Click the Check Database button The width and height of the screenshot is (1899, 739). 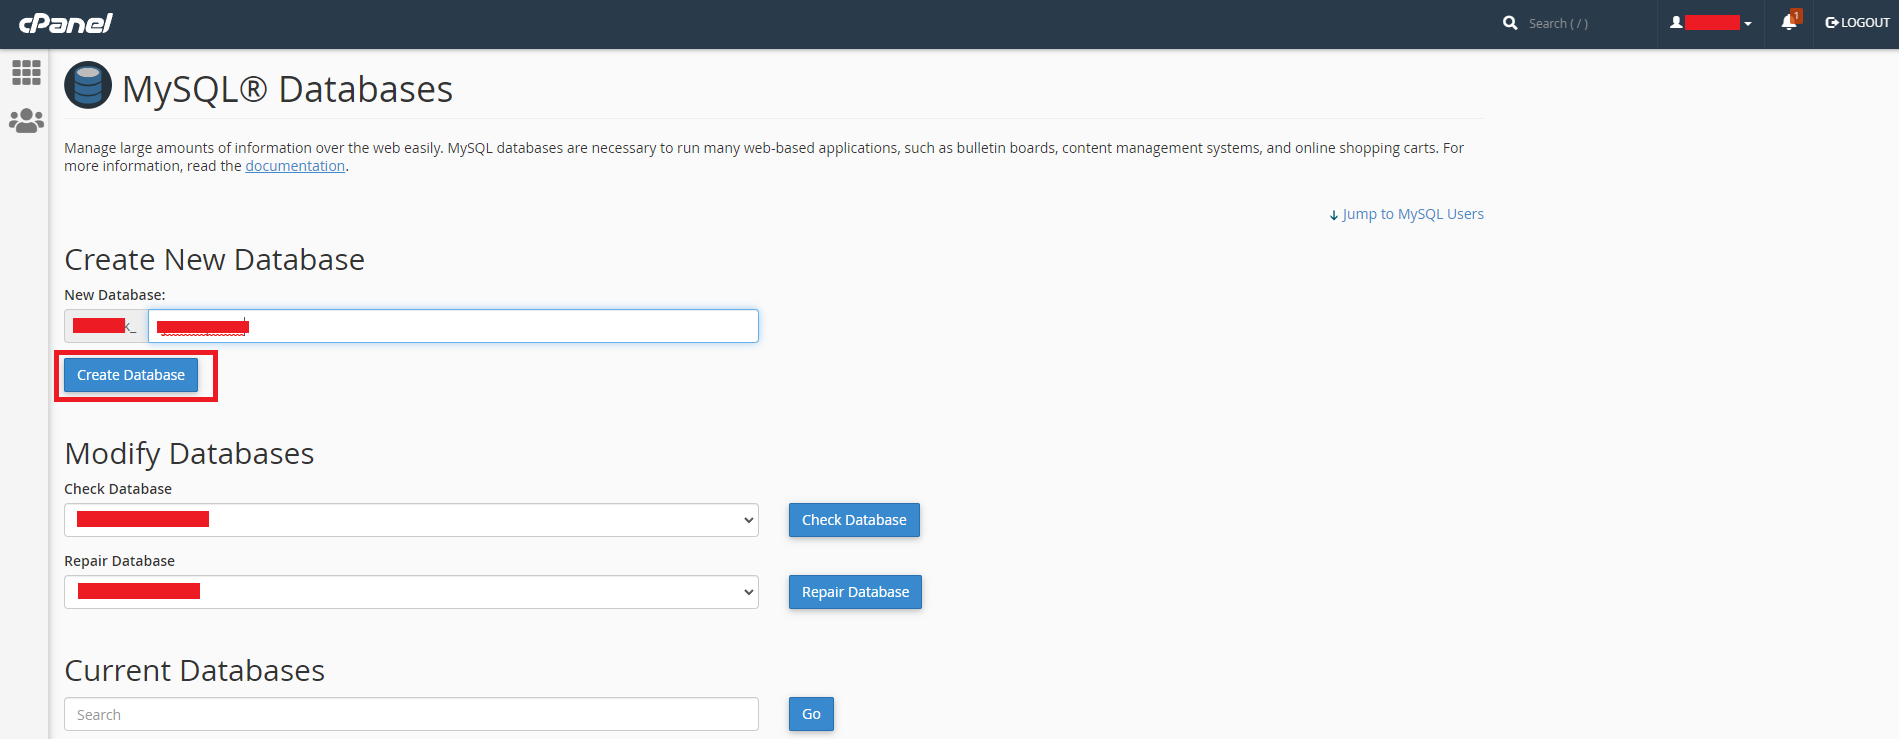pyautogui.click(x=854, y=520)
